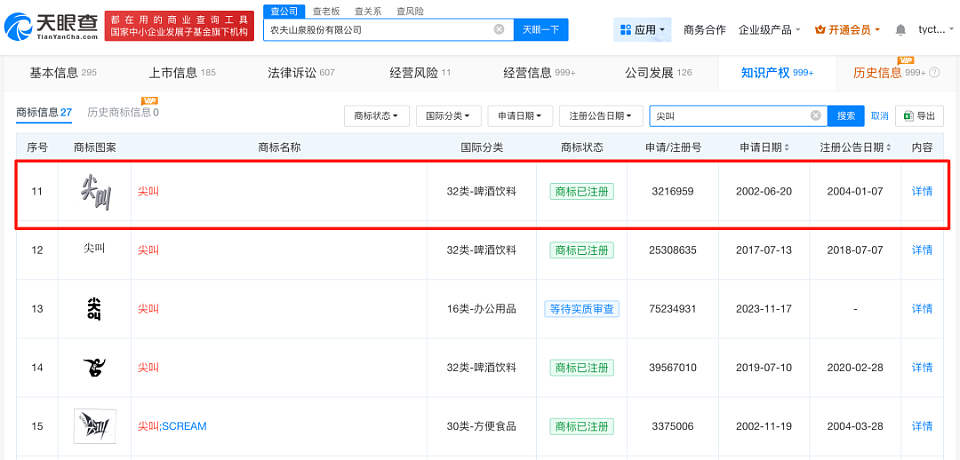The height and width of the screenshot is (460, 960).
Task: Open the 上市信息 tab
Action: tap(182, 73)
